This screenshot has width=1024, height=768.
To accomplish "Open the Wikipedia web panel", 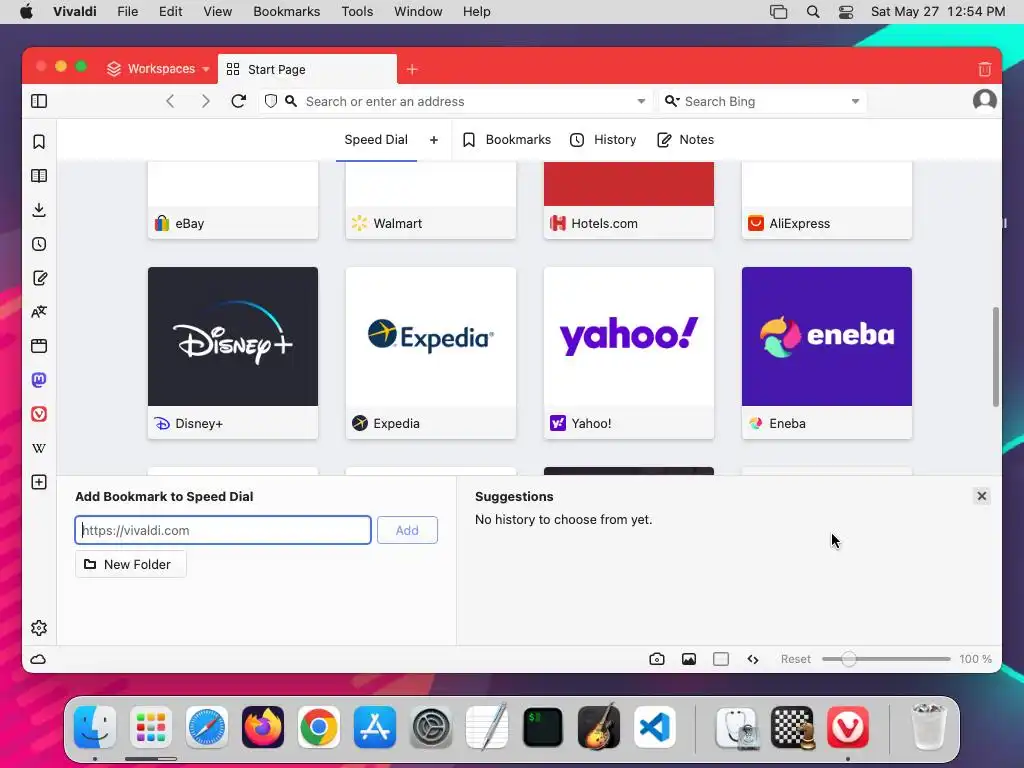I will 39,448.
